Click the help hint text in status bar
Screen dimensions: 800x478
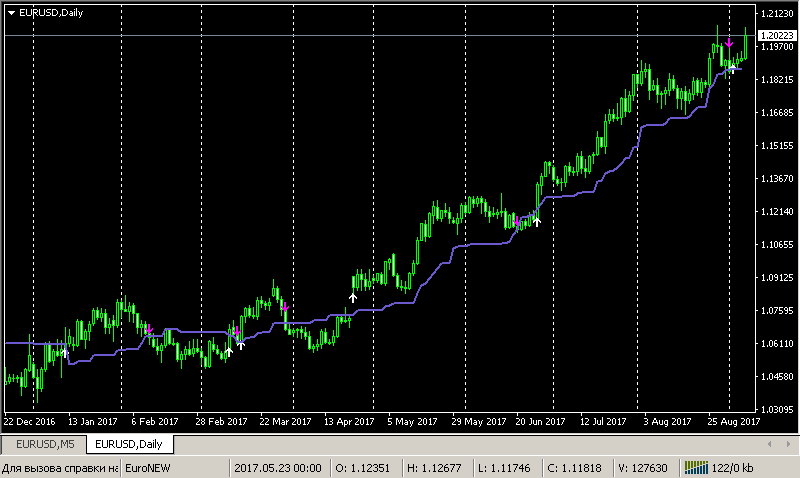point(60,468)
